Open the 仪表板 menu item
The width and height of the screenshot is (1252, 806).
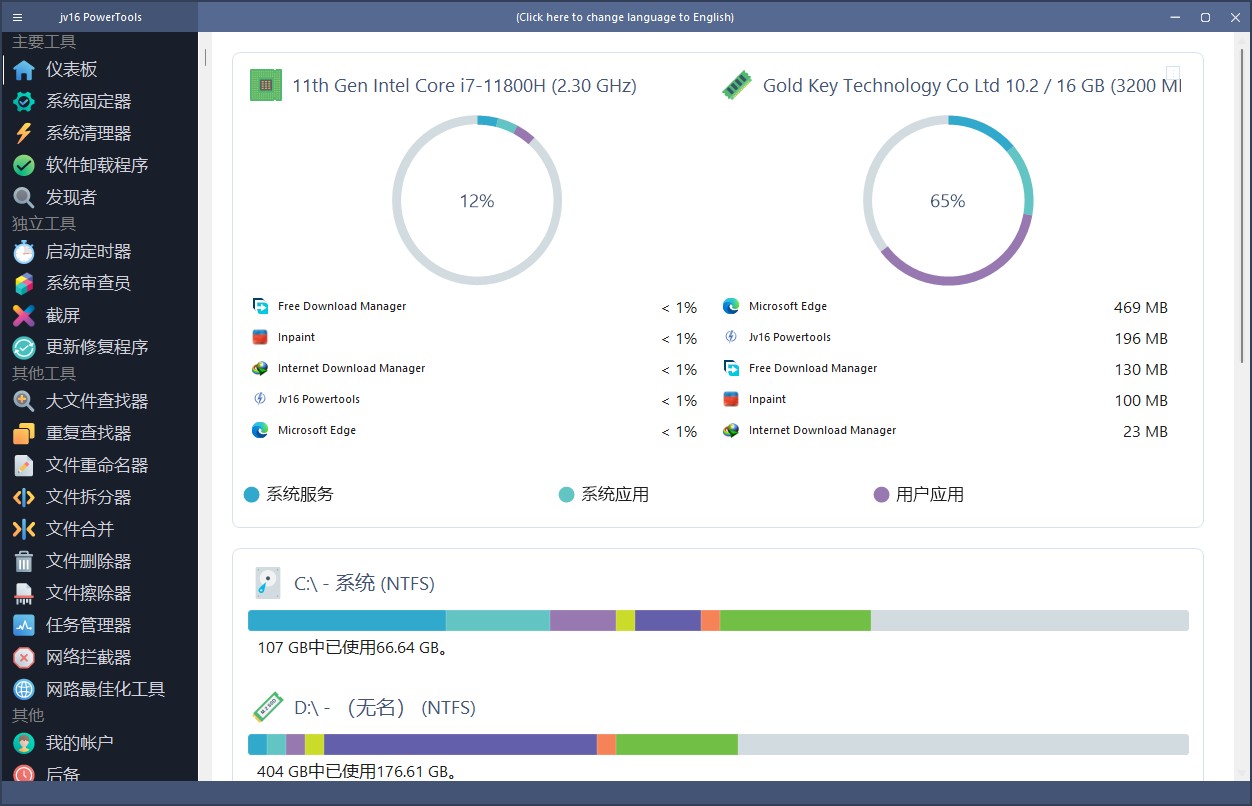click(x=100, y=70)
